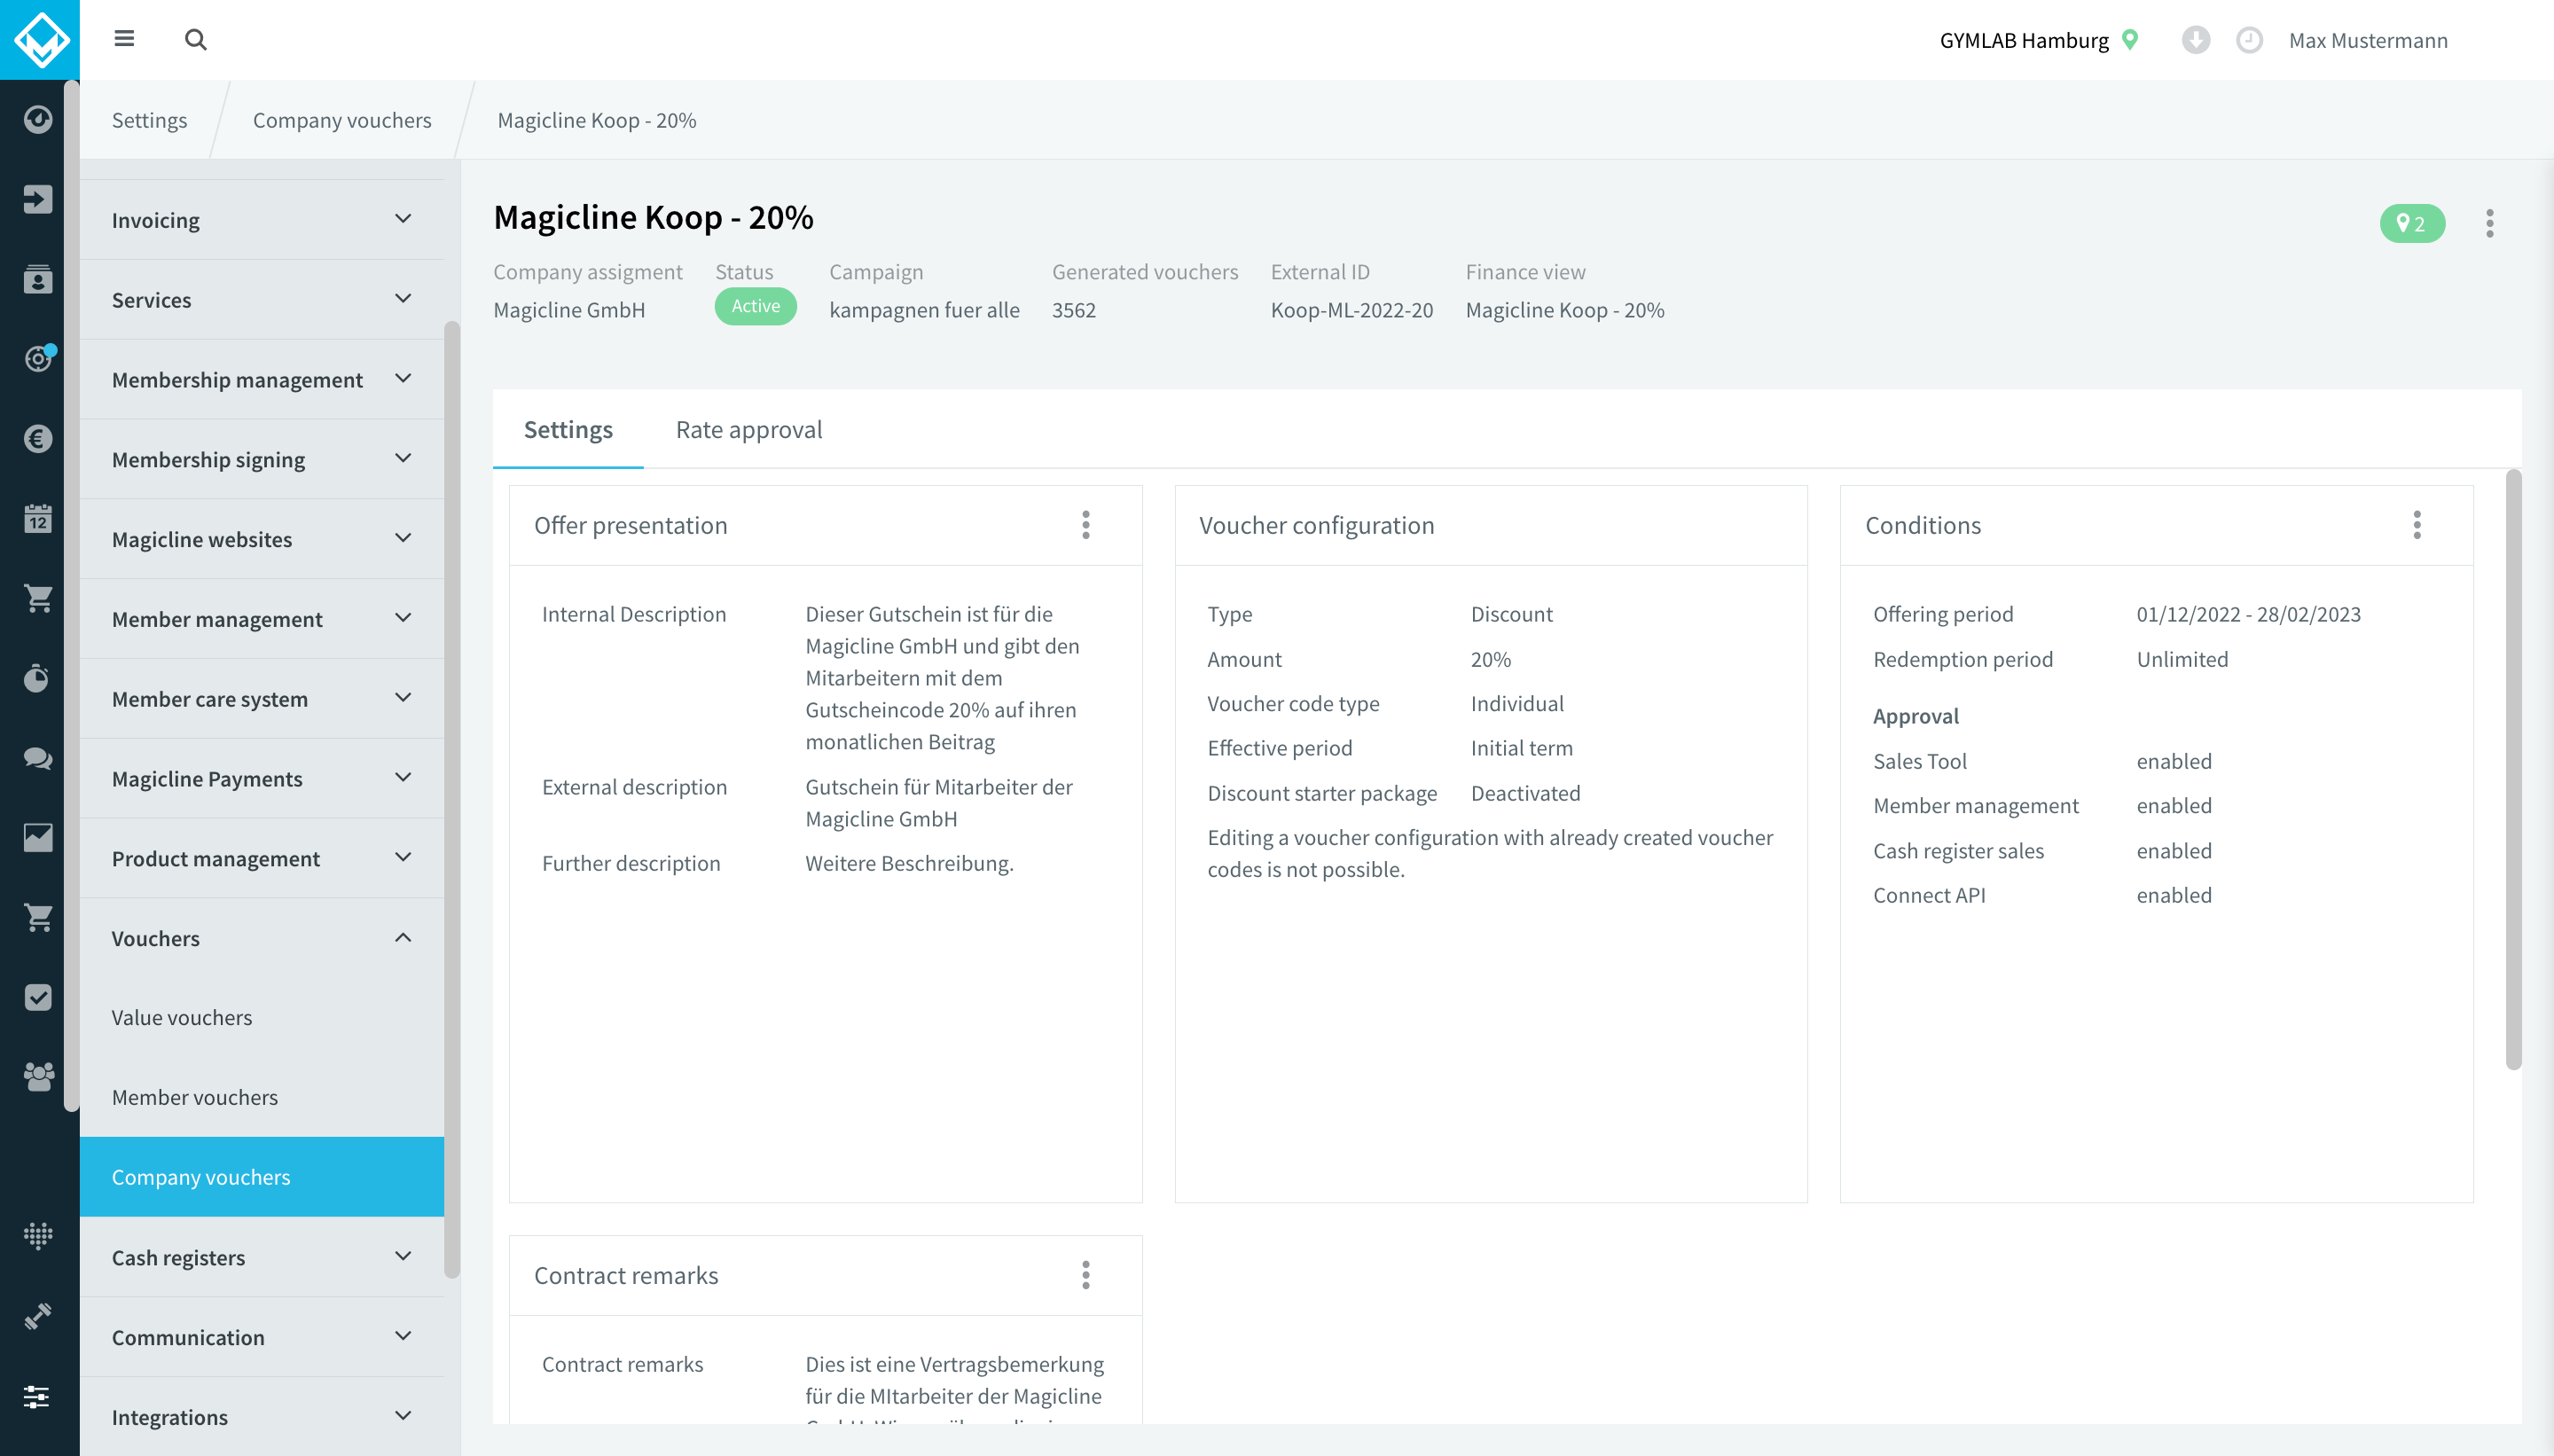Expand the Magicline websites section
This screenshot has height=1456, width=2554.
click(x=262, y=539)
